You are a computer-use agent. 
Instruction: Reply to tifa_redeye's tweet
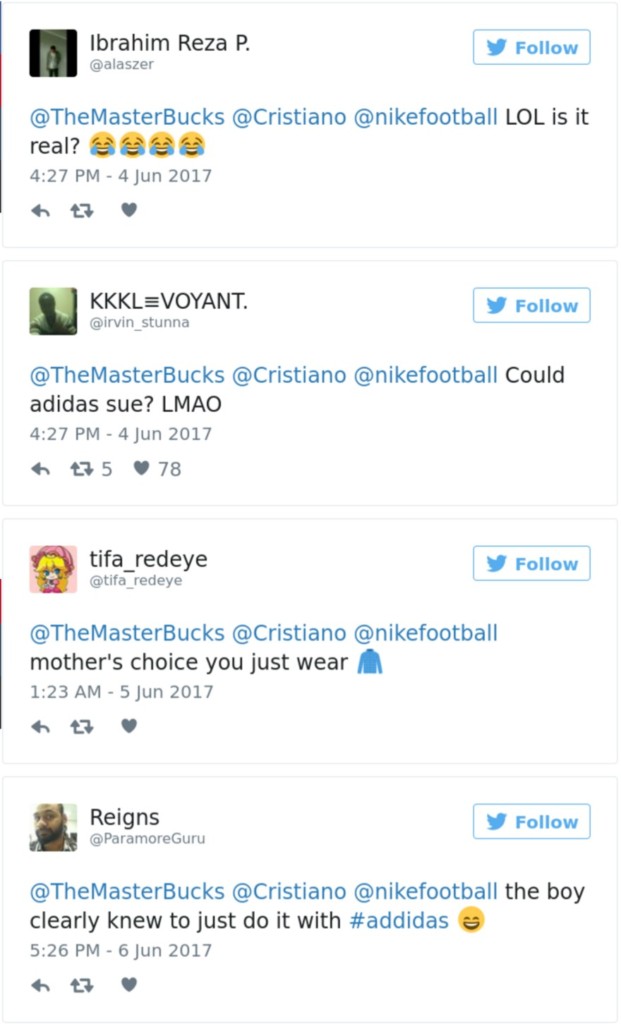click(40, 726)
